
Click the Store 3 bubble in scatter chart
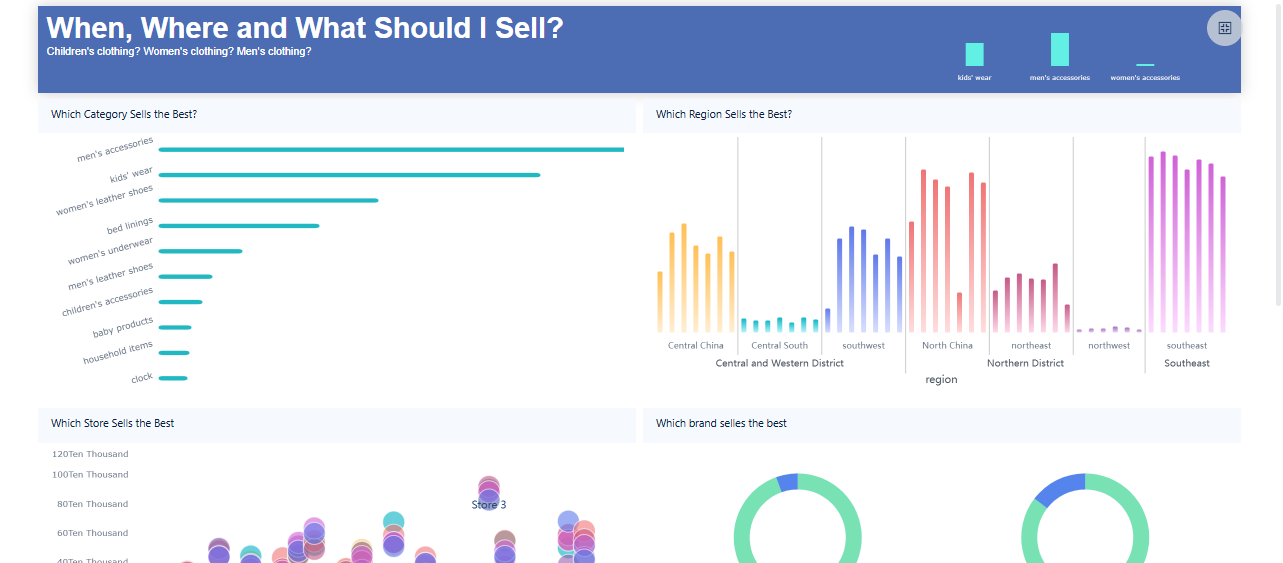[488, 489]
